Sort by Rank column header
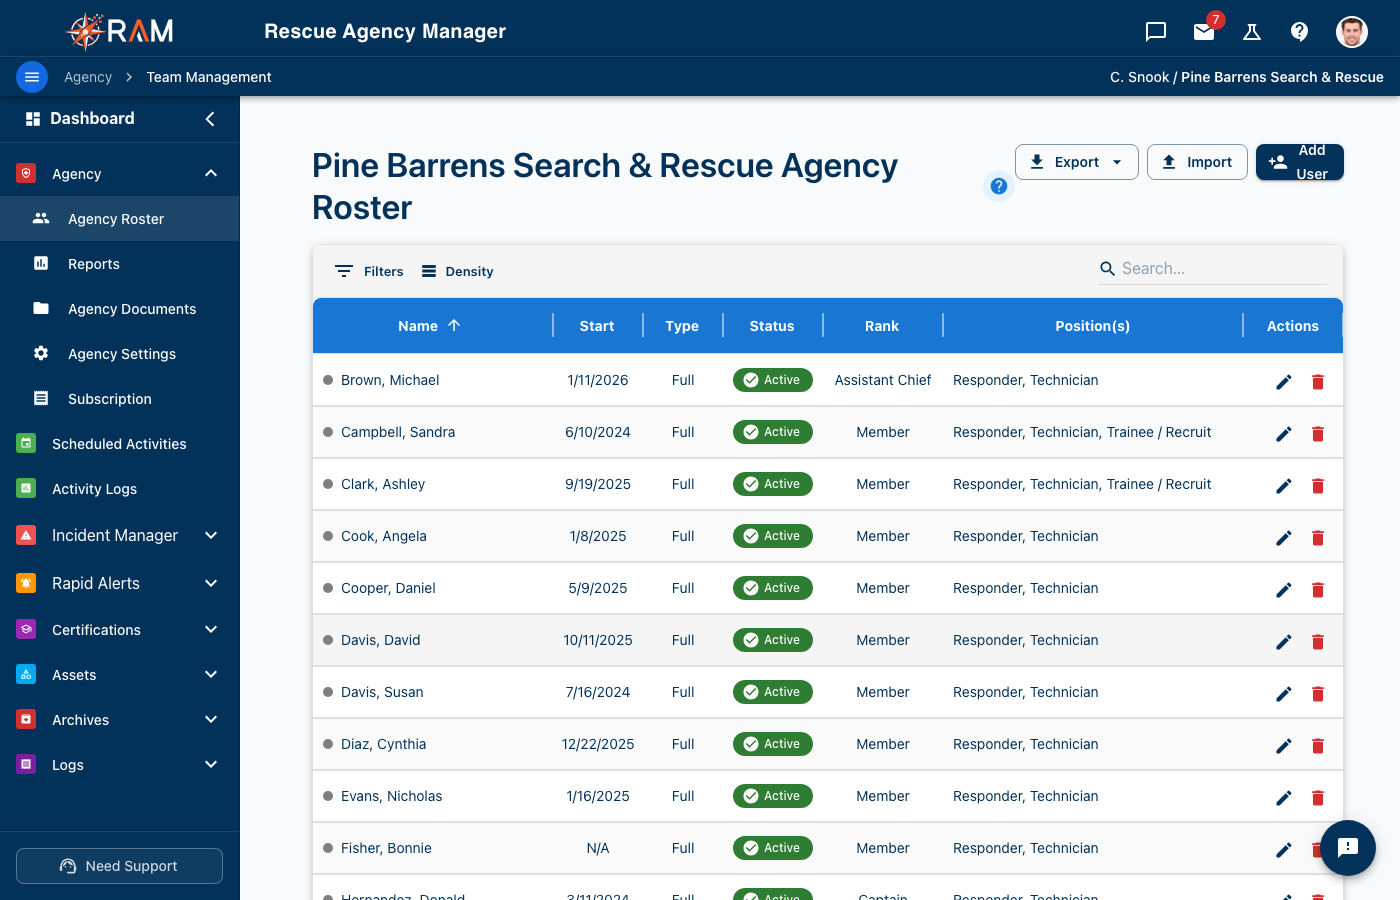Viewport: 1400px width, 900px height. point(882,326)
